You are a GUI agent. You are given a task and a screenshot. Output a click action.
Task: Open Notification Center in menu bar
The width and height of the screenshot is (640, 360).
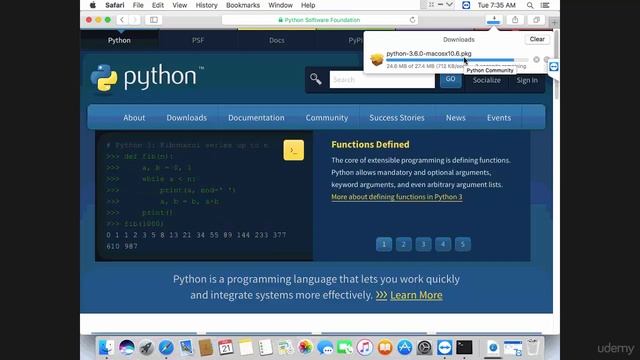click(544, 5)
